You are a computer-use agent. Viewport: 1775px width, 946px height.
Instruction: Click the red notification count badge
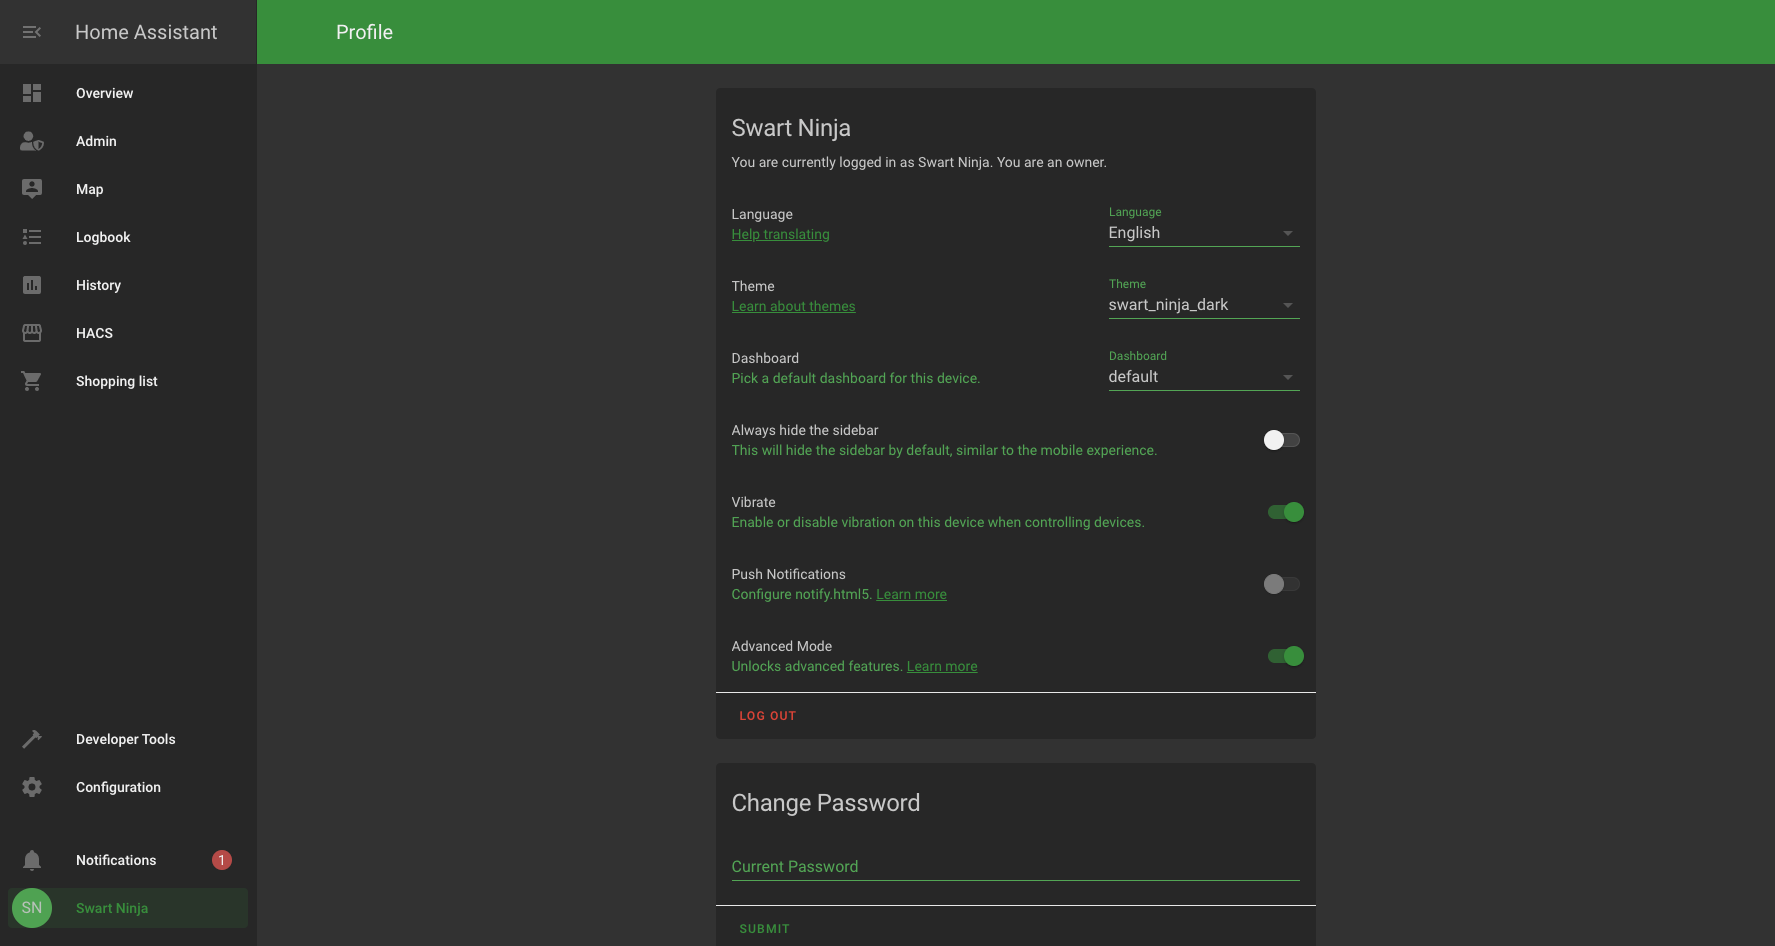click(x=222, y=860)
